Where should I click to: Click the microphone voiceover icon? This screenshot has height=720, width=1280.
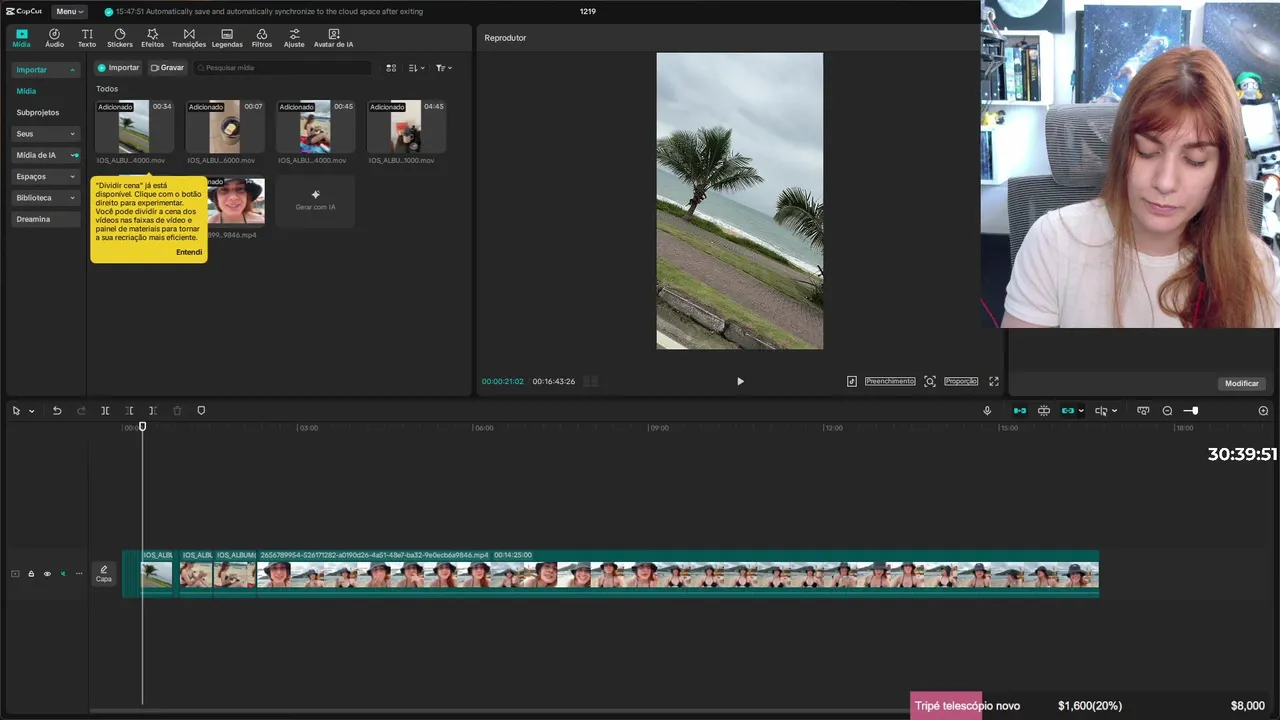[987, 411]
